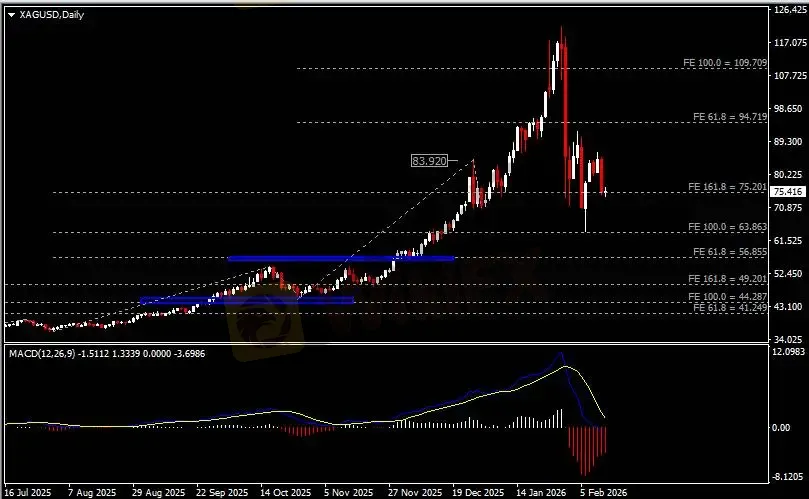
Task: Click the current price tag 75.416
Action: [788, 191]
